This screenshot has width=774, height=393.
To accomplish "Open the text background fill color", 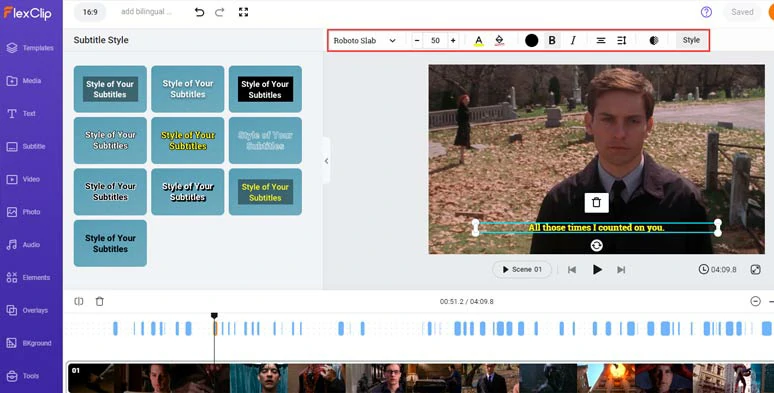I will [499, 41].
